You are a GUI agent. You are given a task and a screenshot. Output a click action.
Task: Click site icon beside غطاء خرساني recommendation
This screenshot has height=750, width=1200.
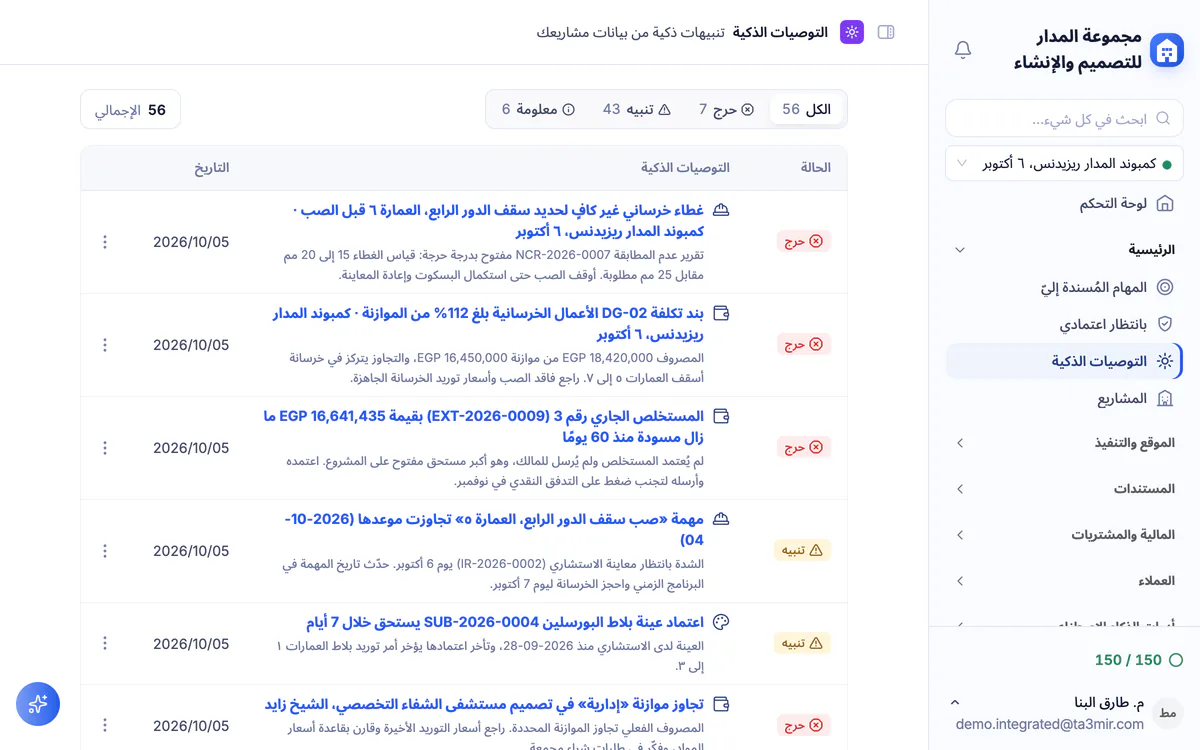[x=721, y=210]
